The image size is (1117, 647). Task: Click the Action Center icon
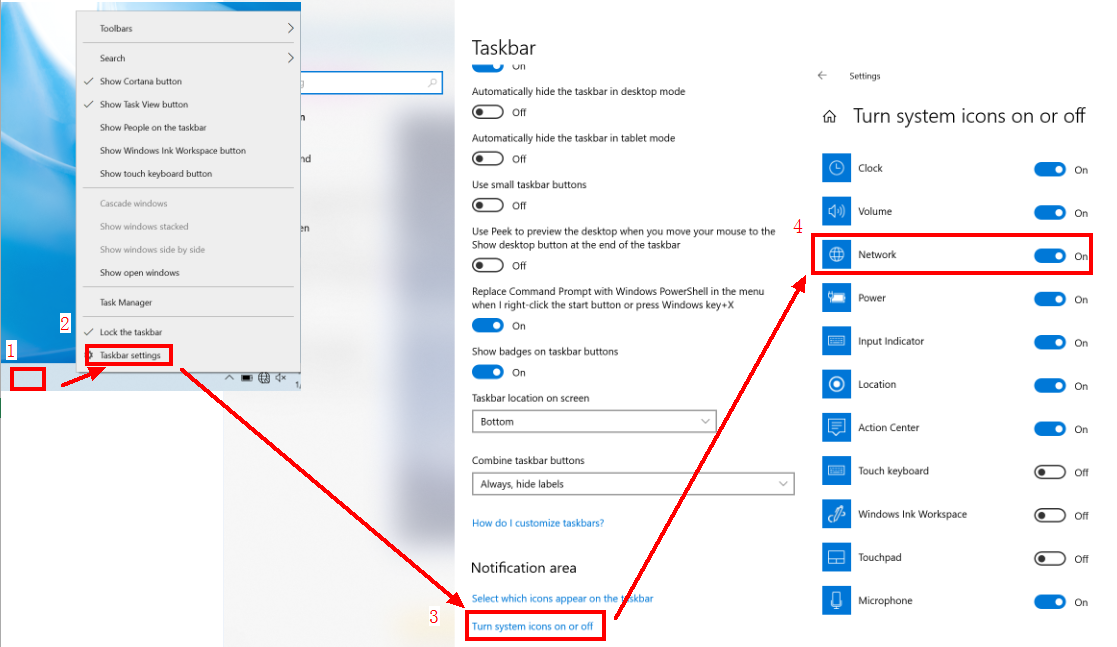[x=836, y=428]
